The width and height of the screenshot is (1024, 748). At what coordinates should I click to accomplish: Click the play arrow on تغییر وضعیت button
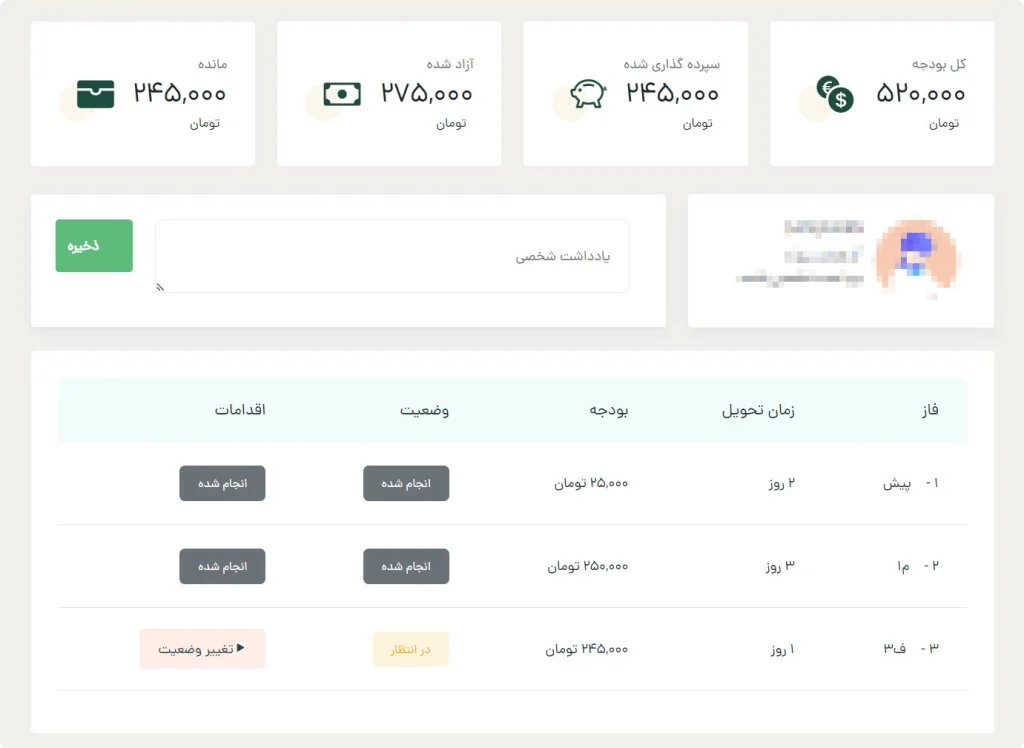240,648
